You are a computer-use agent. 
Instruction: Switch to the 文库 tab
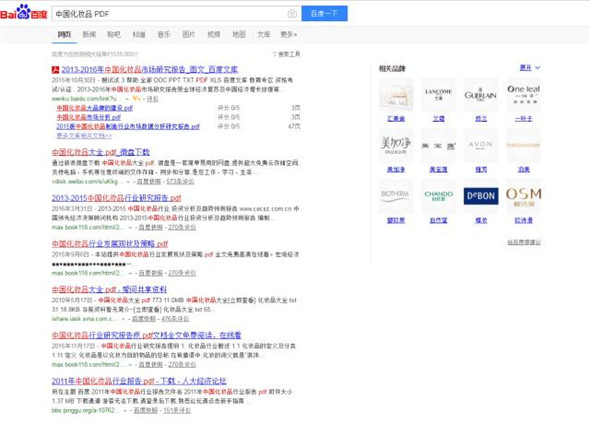coord(263,34)
